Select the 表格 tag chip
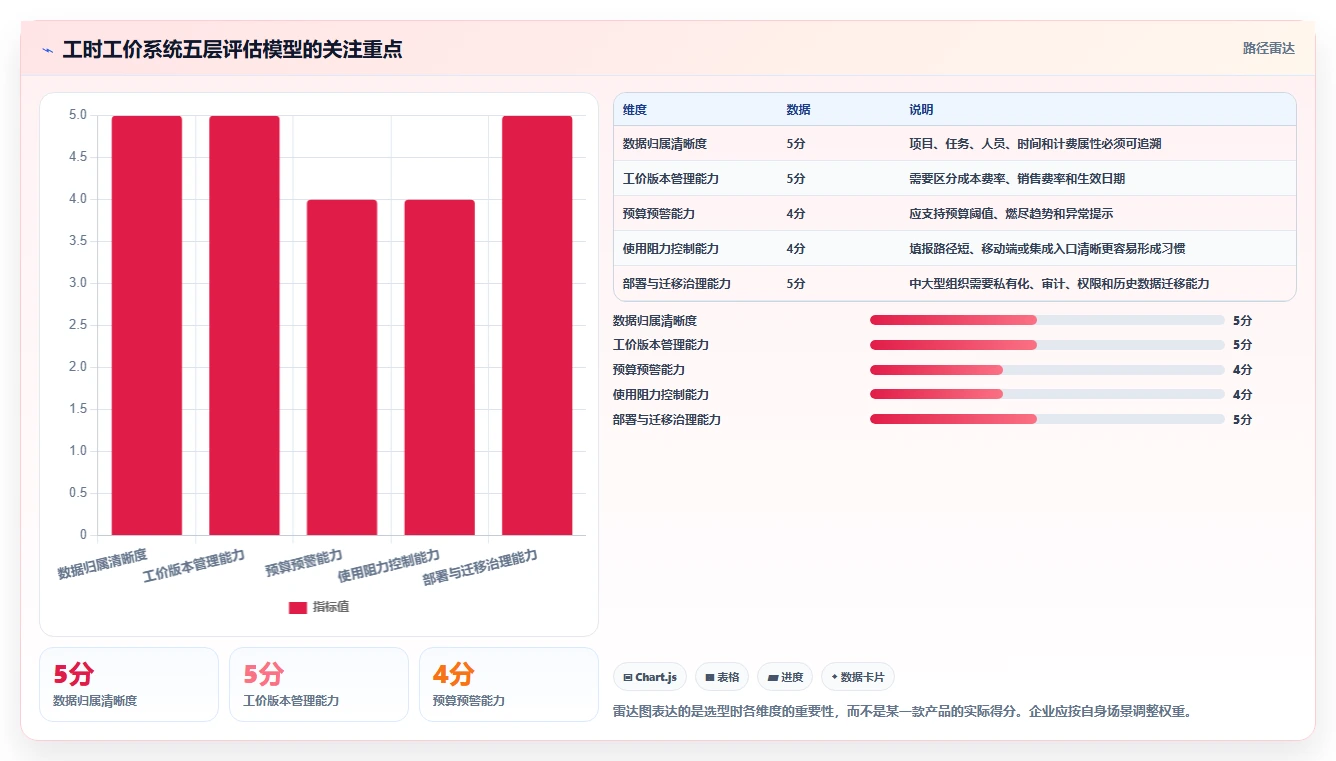This screenshot has width=1336, height=761. (722, 677)
